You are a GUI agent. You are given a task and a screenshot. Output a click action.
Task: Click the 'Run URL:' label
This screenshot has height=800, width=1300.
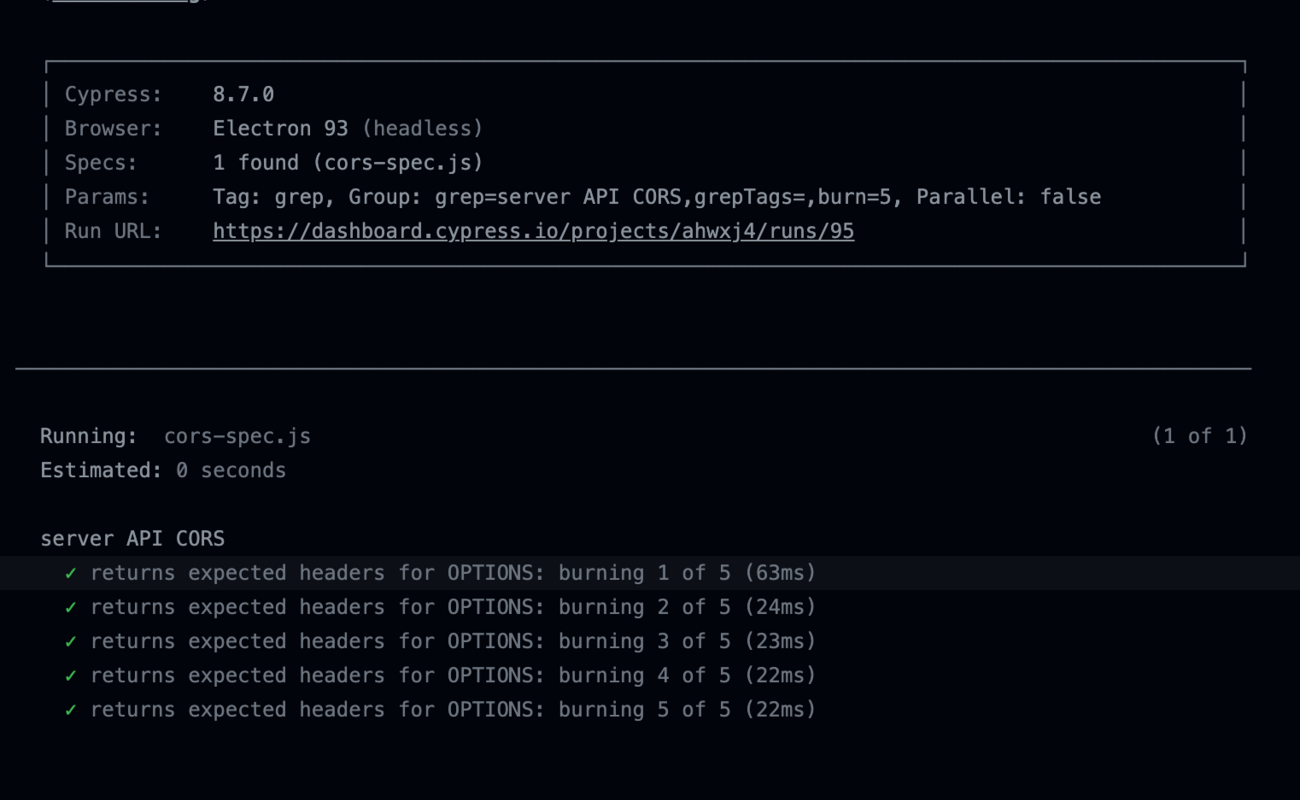113,231
